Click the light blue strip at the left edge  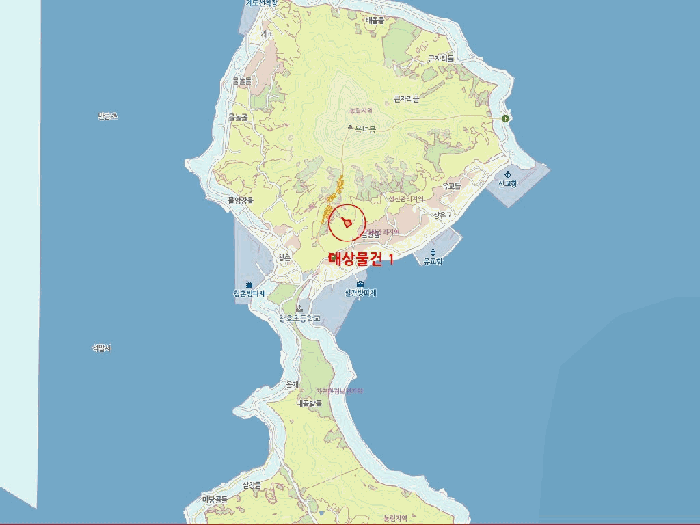pos(18,250)
